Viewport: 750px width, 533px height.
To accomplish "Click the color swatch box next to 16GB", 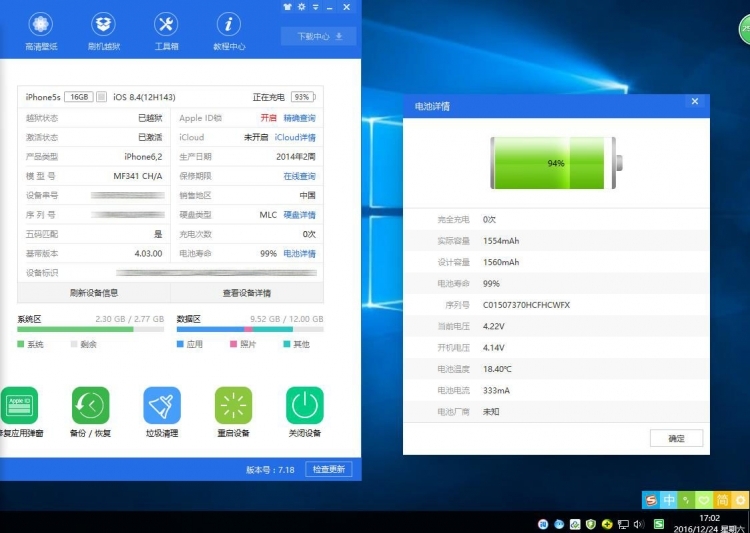I will pos(101,97).
